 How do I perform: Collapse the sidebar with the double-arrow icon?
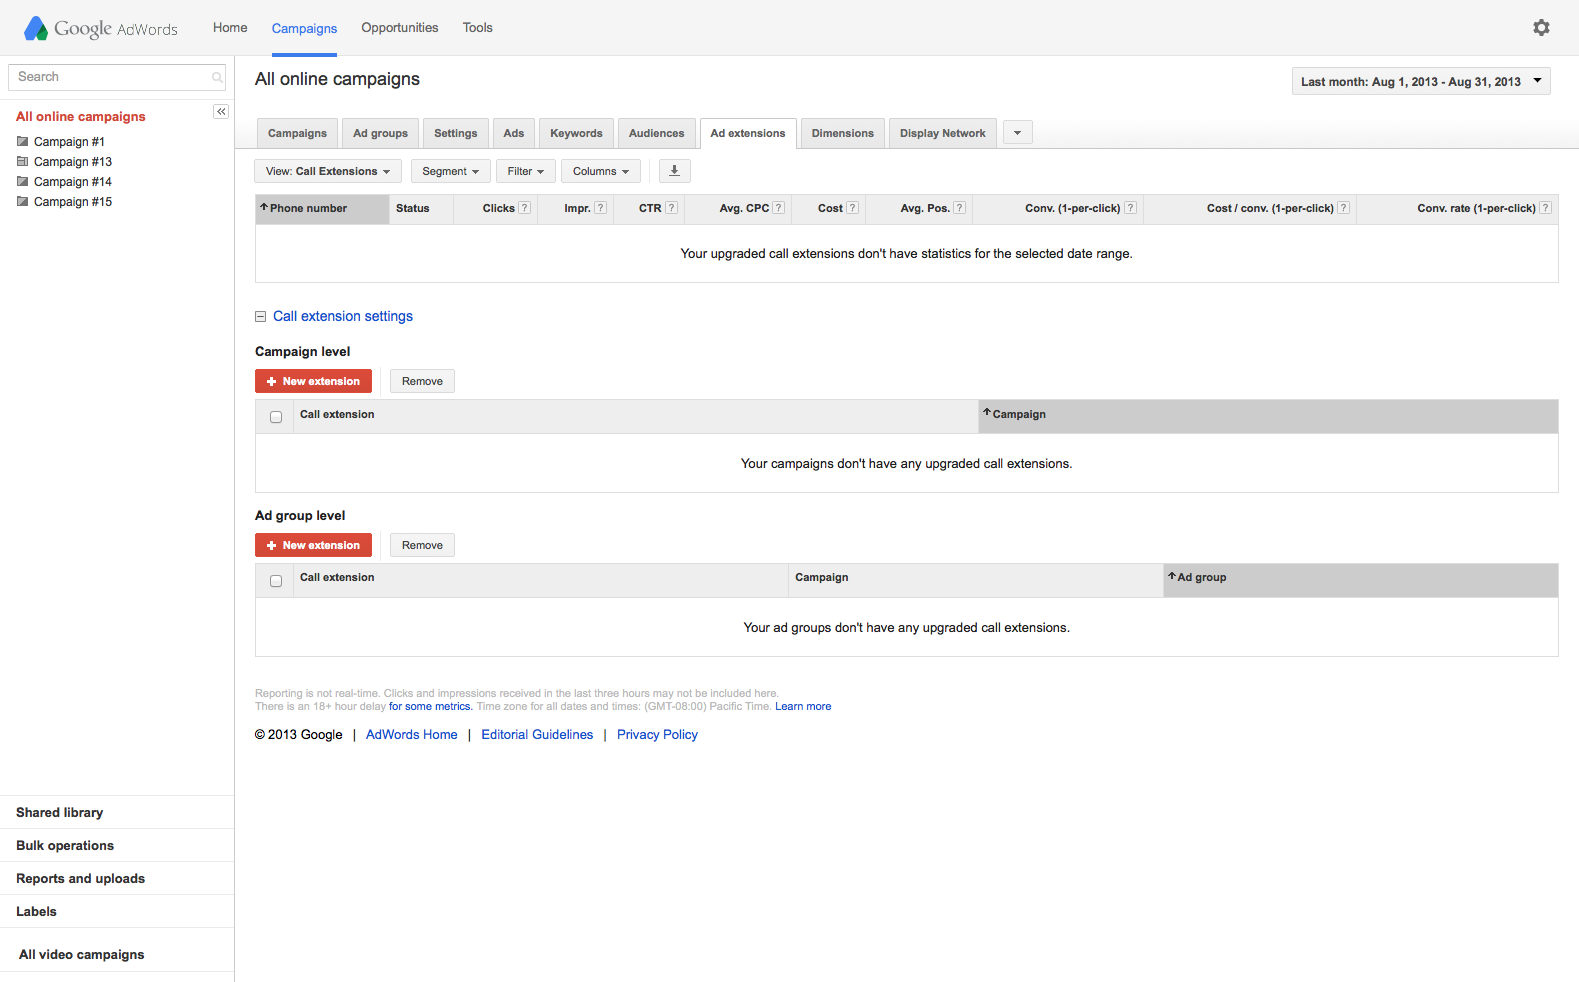pyautogui.click(x=221, y=112)
